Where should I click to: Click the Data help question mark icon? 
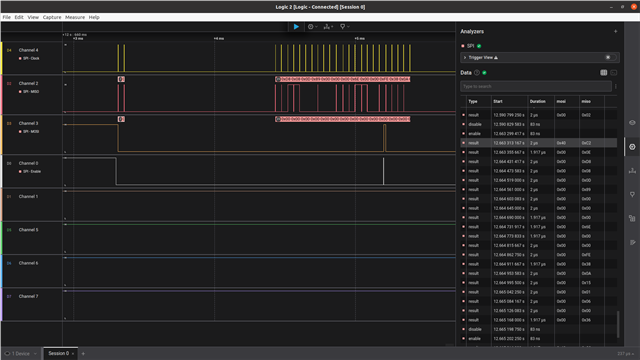point(477,73)
